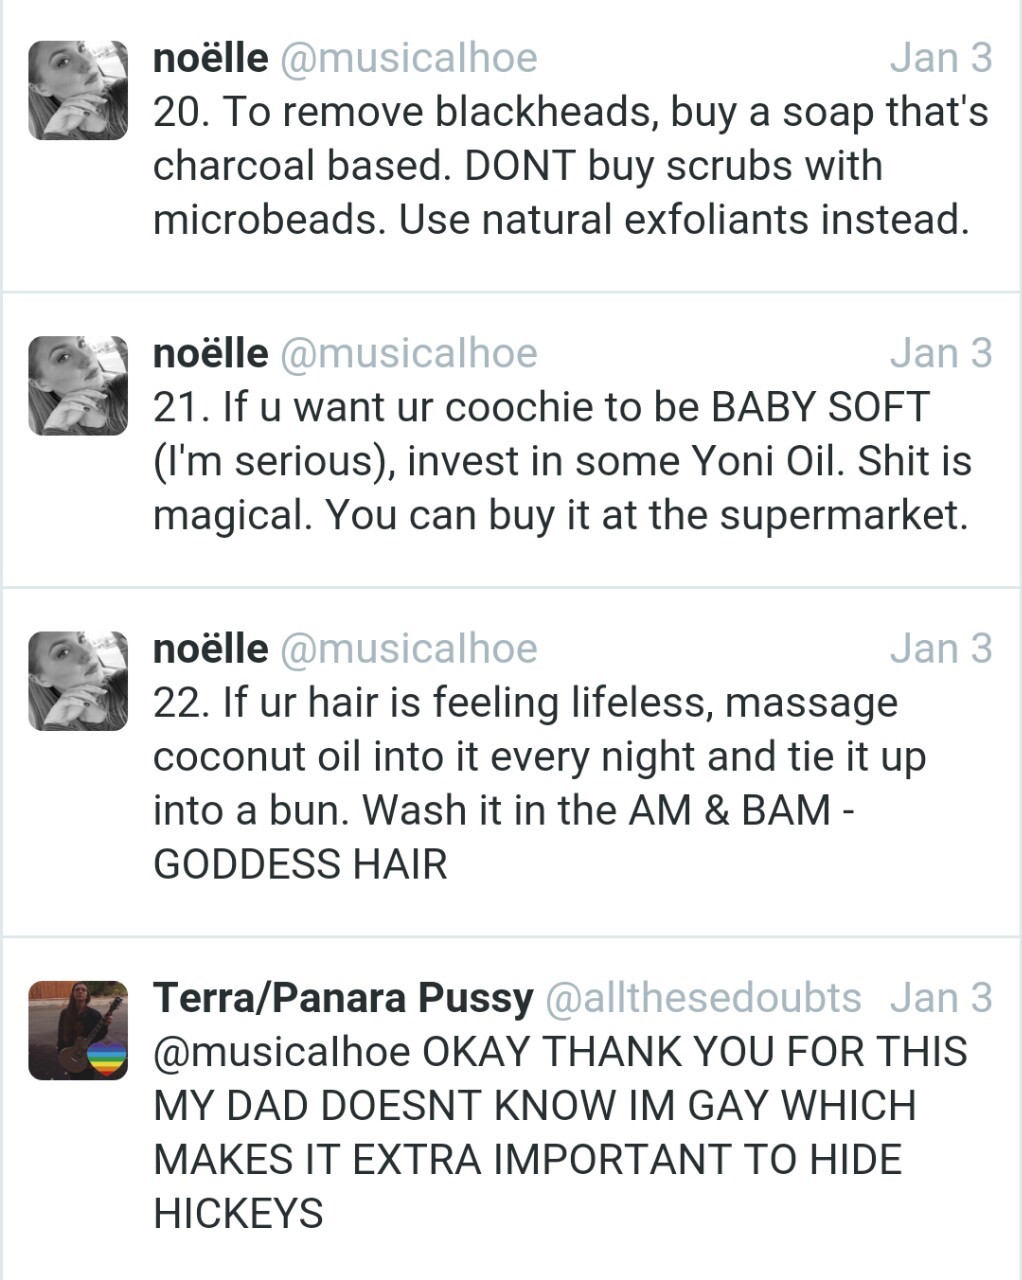The height and width of the screenshot is (1280, 1022).
Task: Click the Jan 3 date on the Yoni Oil tweet
Action: point(940,353)
